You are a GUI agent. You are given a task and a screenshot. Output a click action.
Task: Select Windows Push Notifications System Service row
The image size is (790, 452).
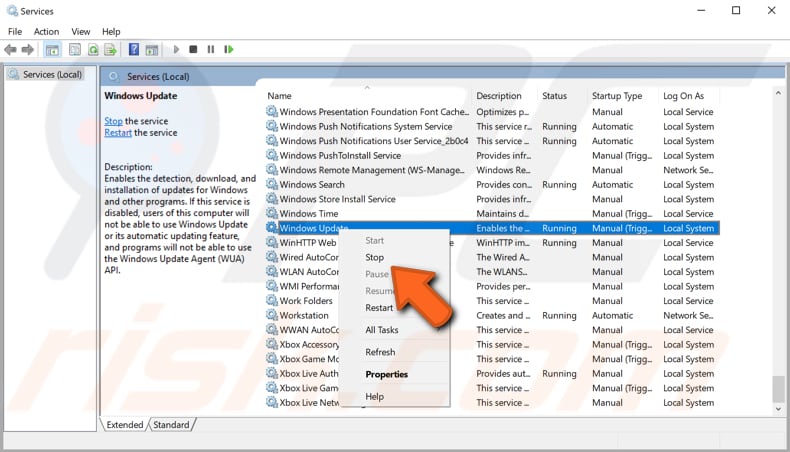click(492, 126)
